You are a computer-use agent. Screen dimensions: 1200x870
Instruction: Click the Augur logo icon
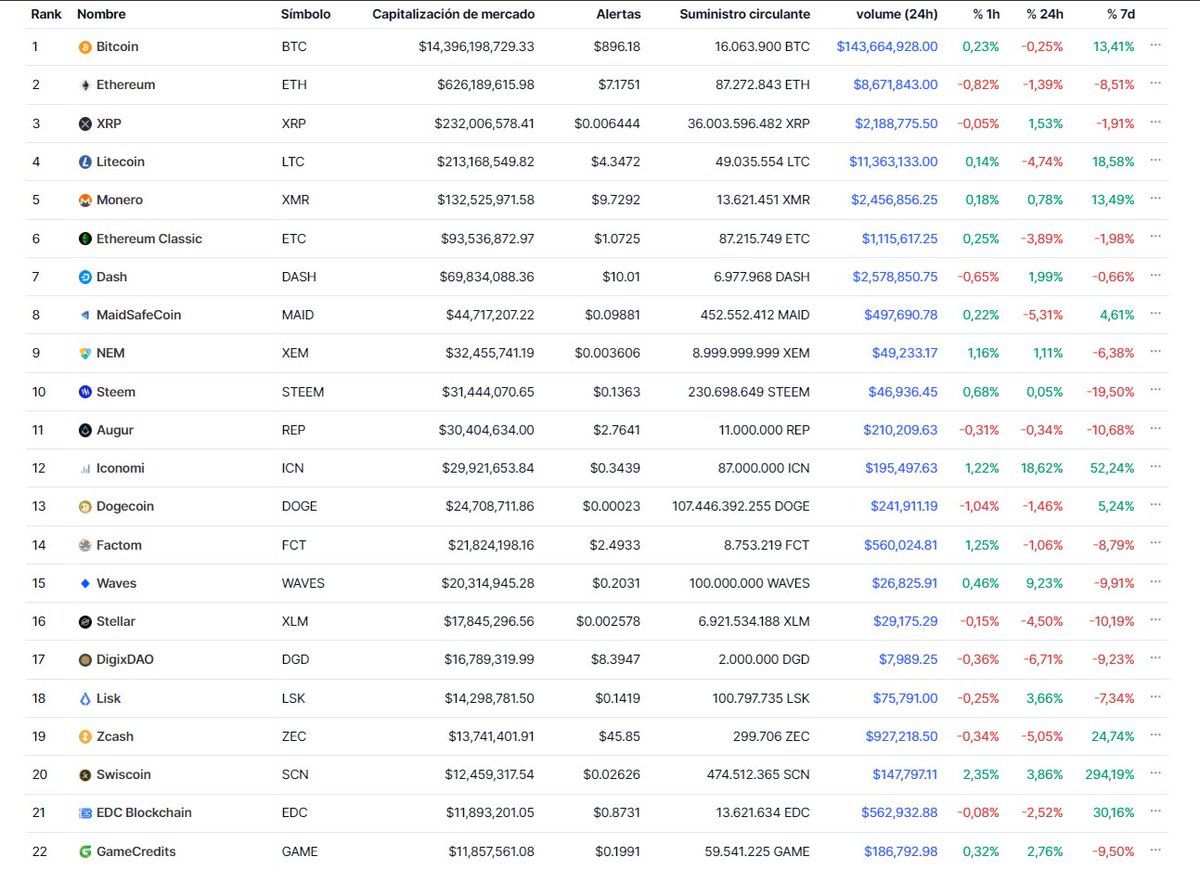[x=85, y=430]
